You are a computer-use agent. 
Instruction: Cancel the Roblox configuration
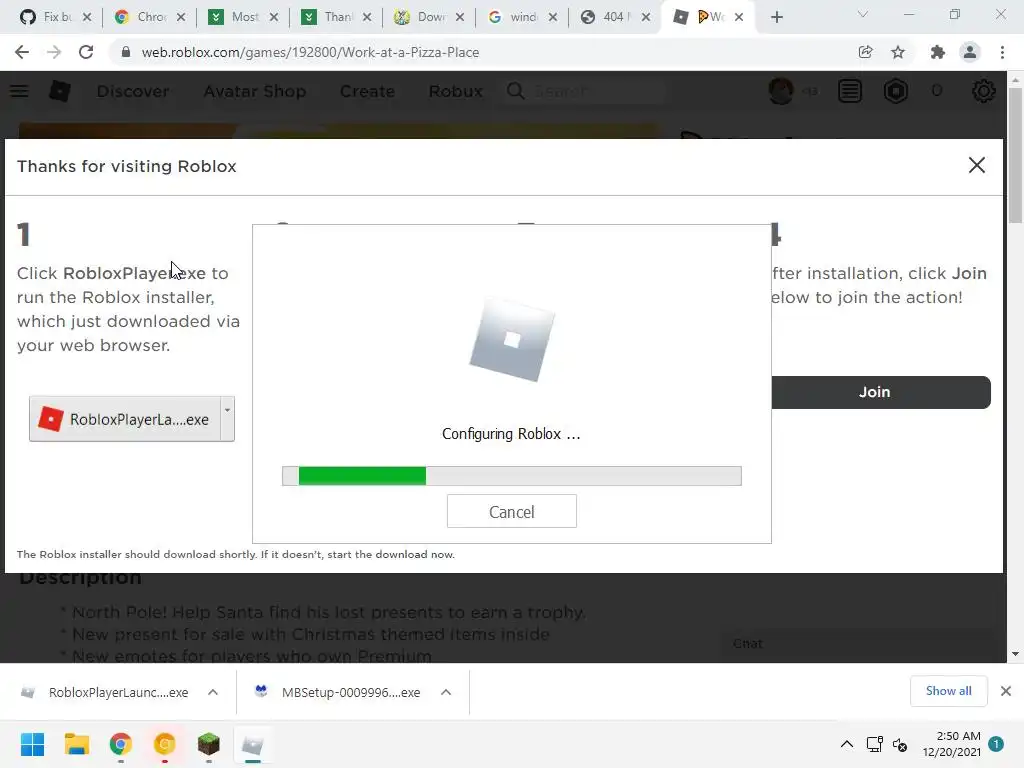(x=511, y=511)
